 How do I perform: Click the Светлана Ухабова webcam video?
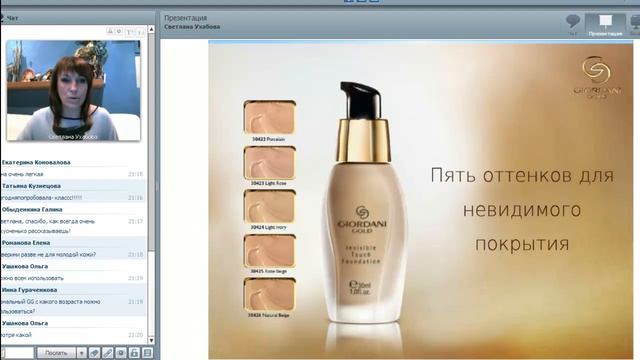coord(73,90)
